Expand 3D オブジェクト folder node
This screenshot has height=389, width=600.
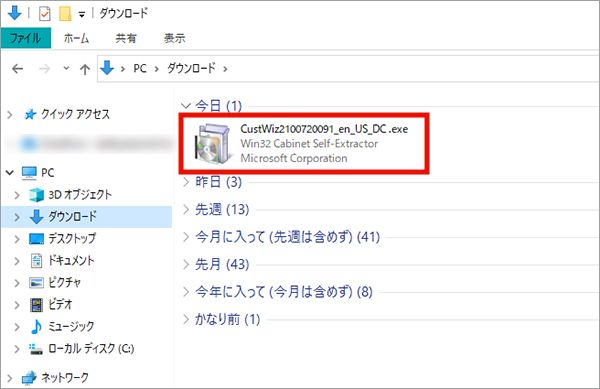pos(17,195)
